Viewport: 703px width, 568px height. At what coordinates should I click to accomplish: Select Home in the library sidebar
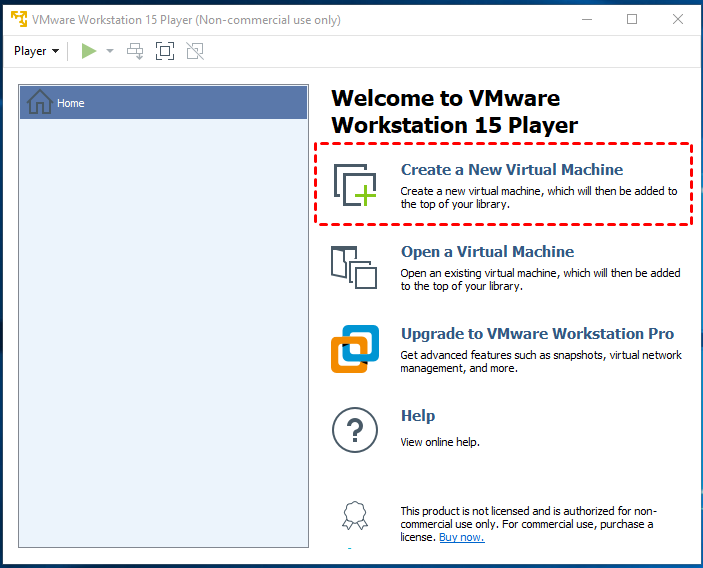[x=70, y=103]
